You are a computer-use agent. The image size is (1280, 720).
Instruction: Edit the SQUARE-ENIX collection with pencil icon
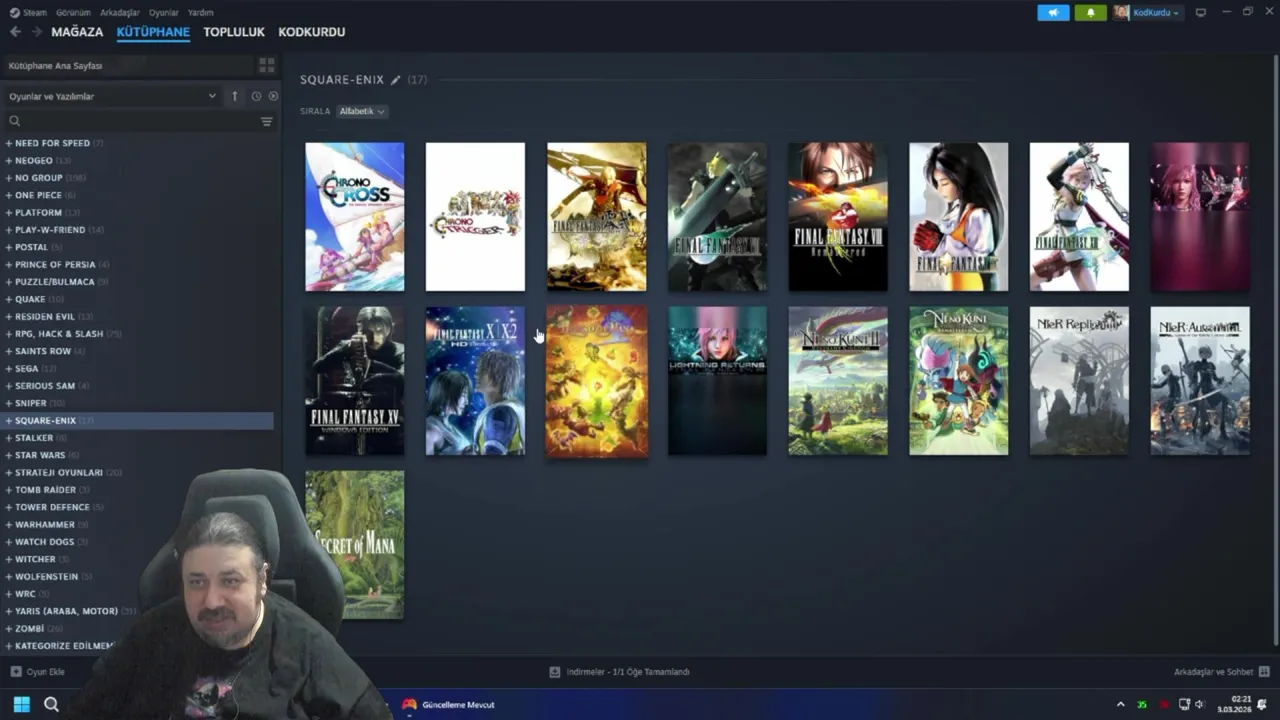[396, 79]
